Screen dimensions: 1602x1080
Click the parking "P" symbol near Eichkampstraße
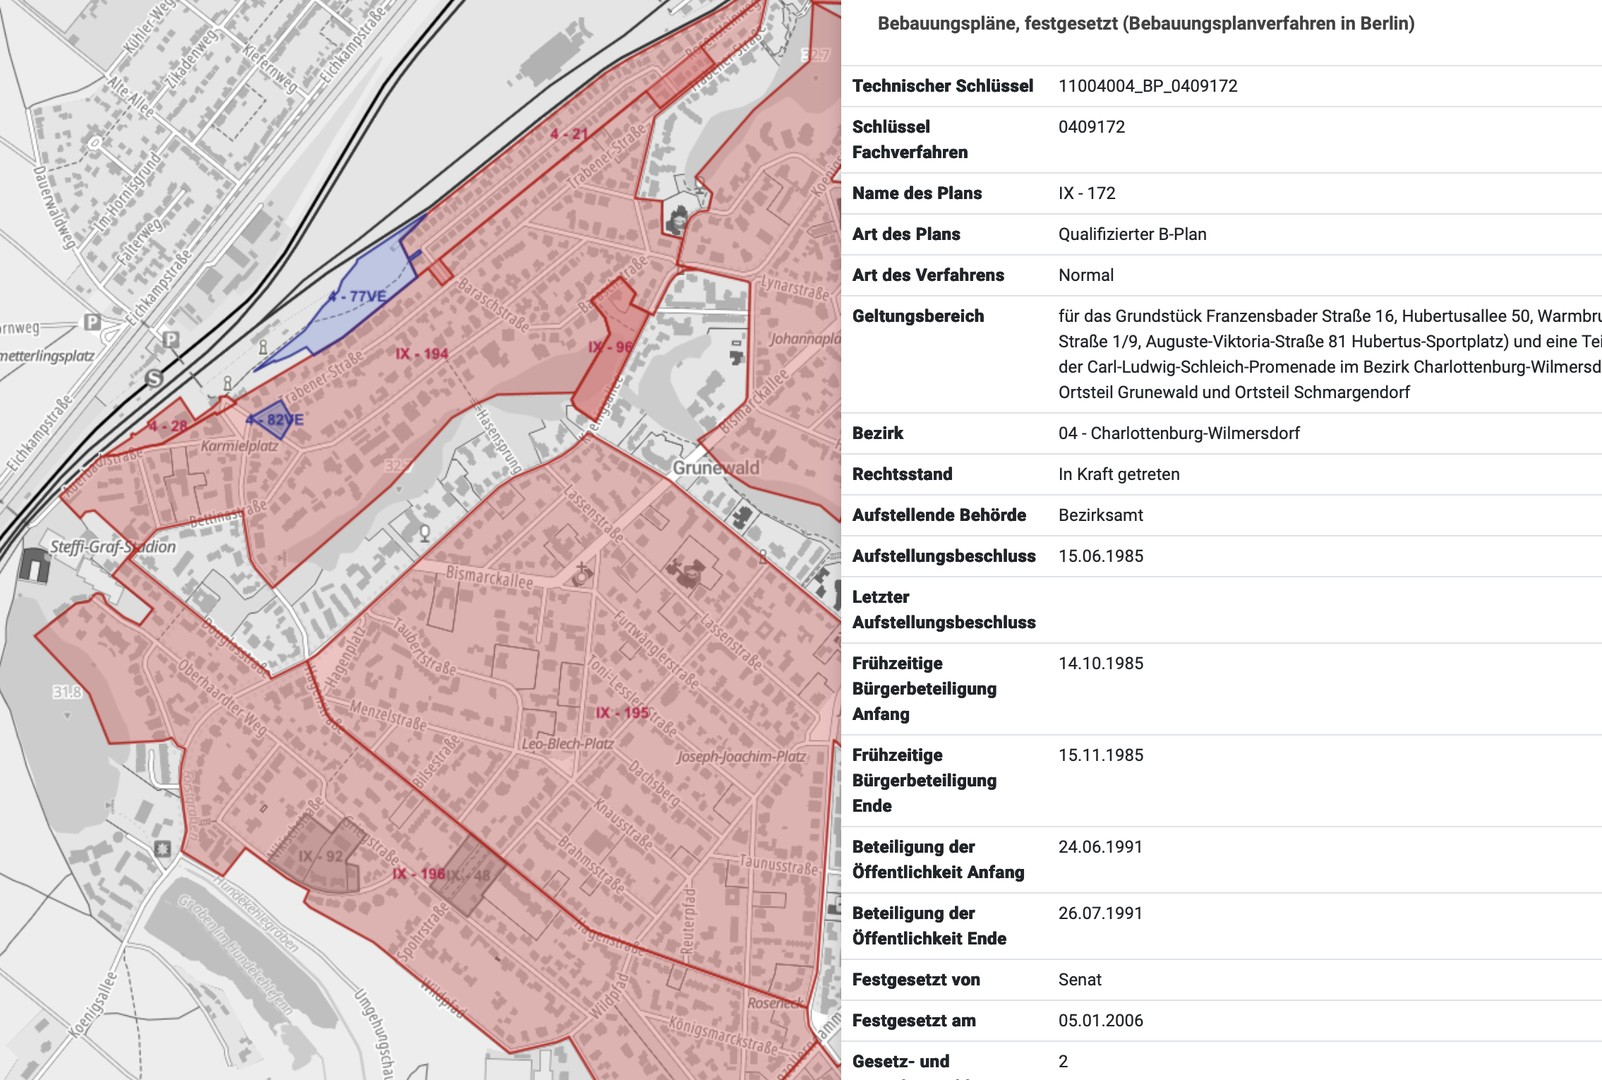pos(170,340)
